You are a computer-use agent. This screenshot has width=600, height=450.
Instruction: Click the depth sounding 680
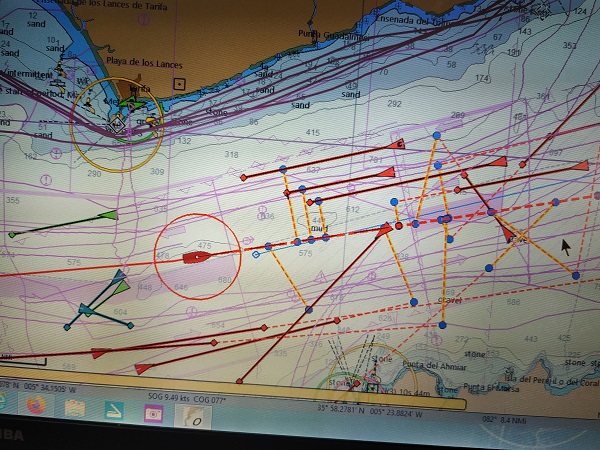pyautogui.click(x=224, y=280)
